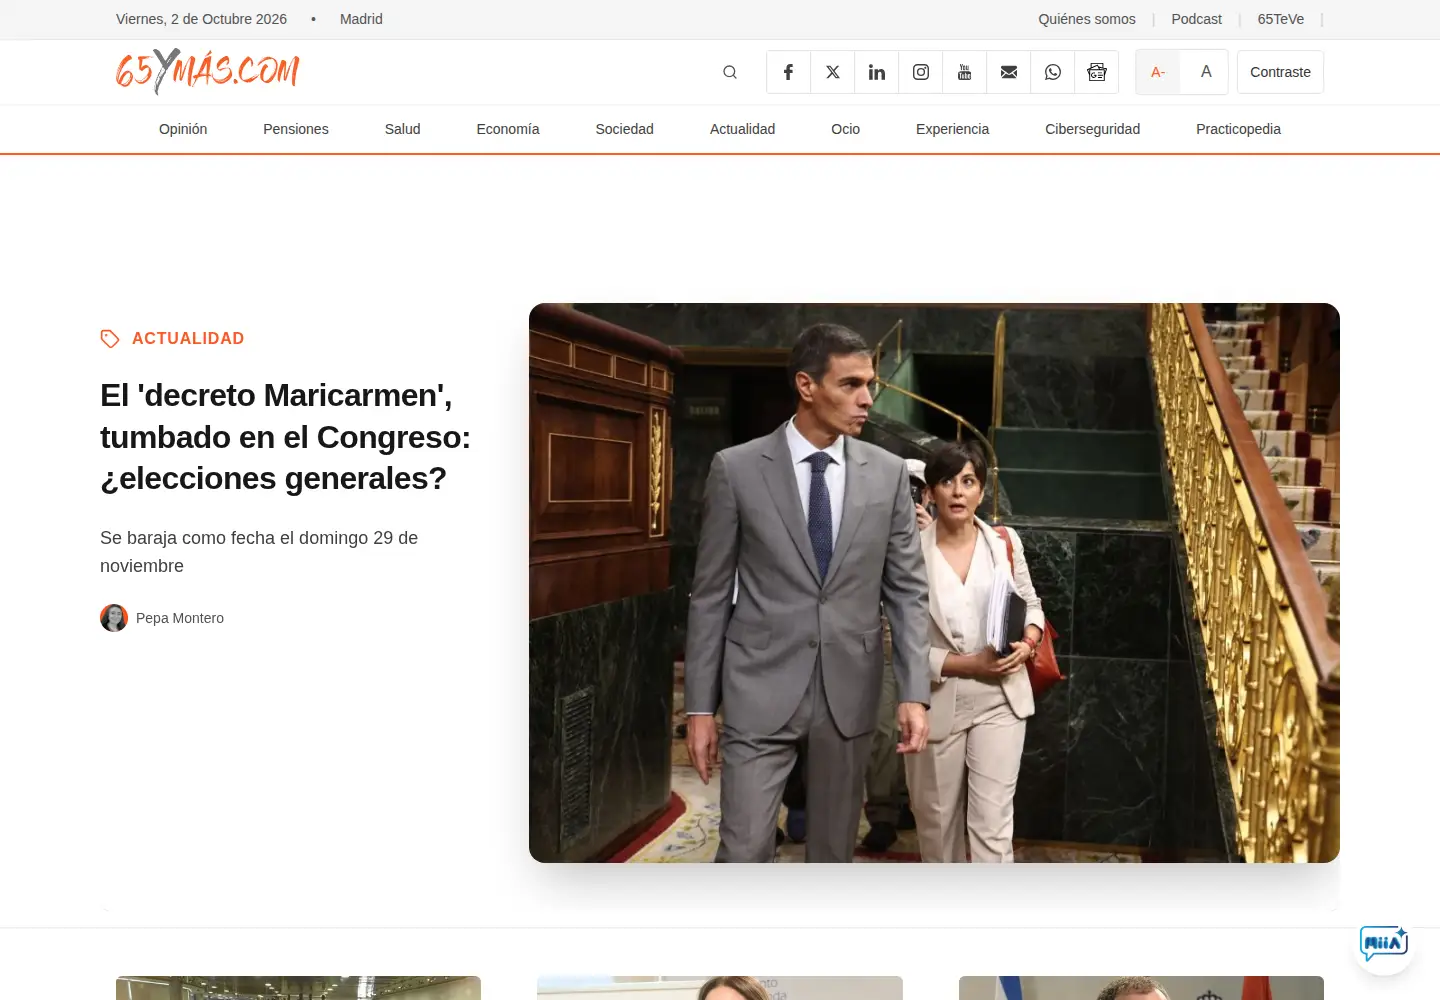
Task: Visit the Facebook page icon
Action: coord(788,72)
